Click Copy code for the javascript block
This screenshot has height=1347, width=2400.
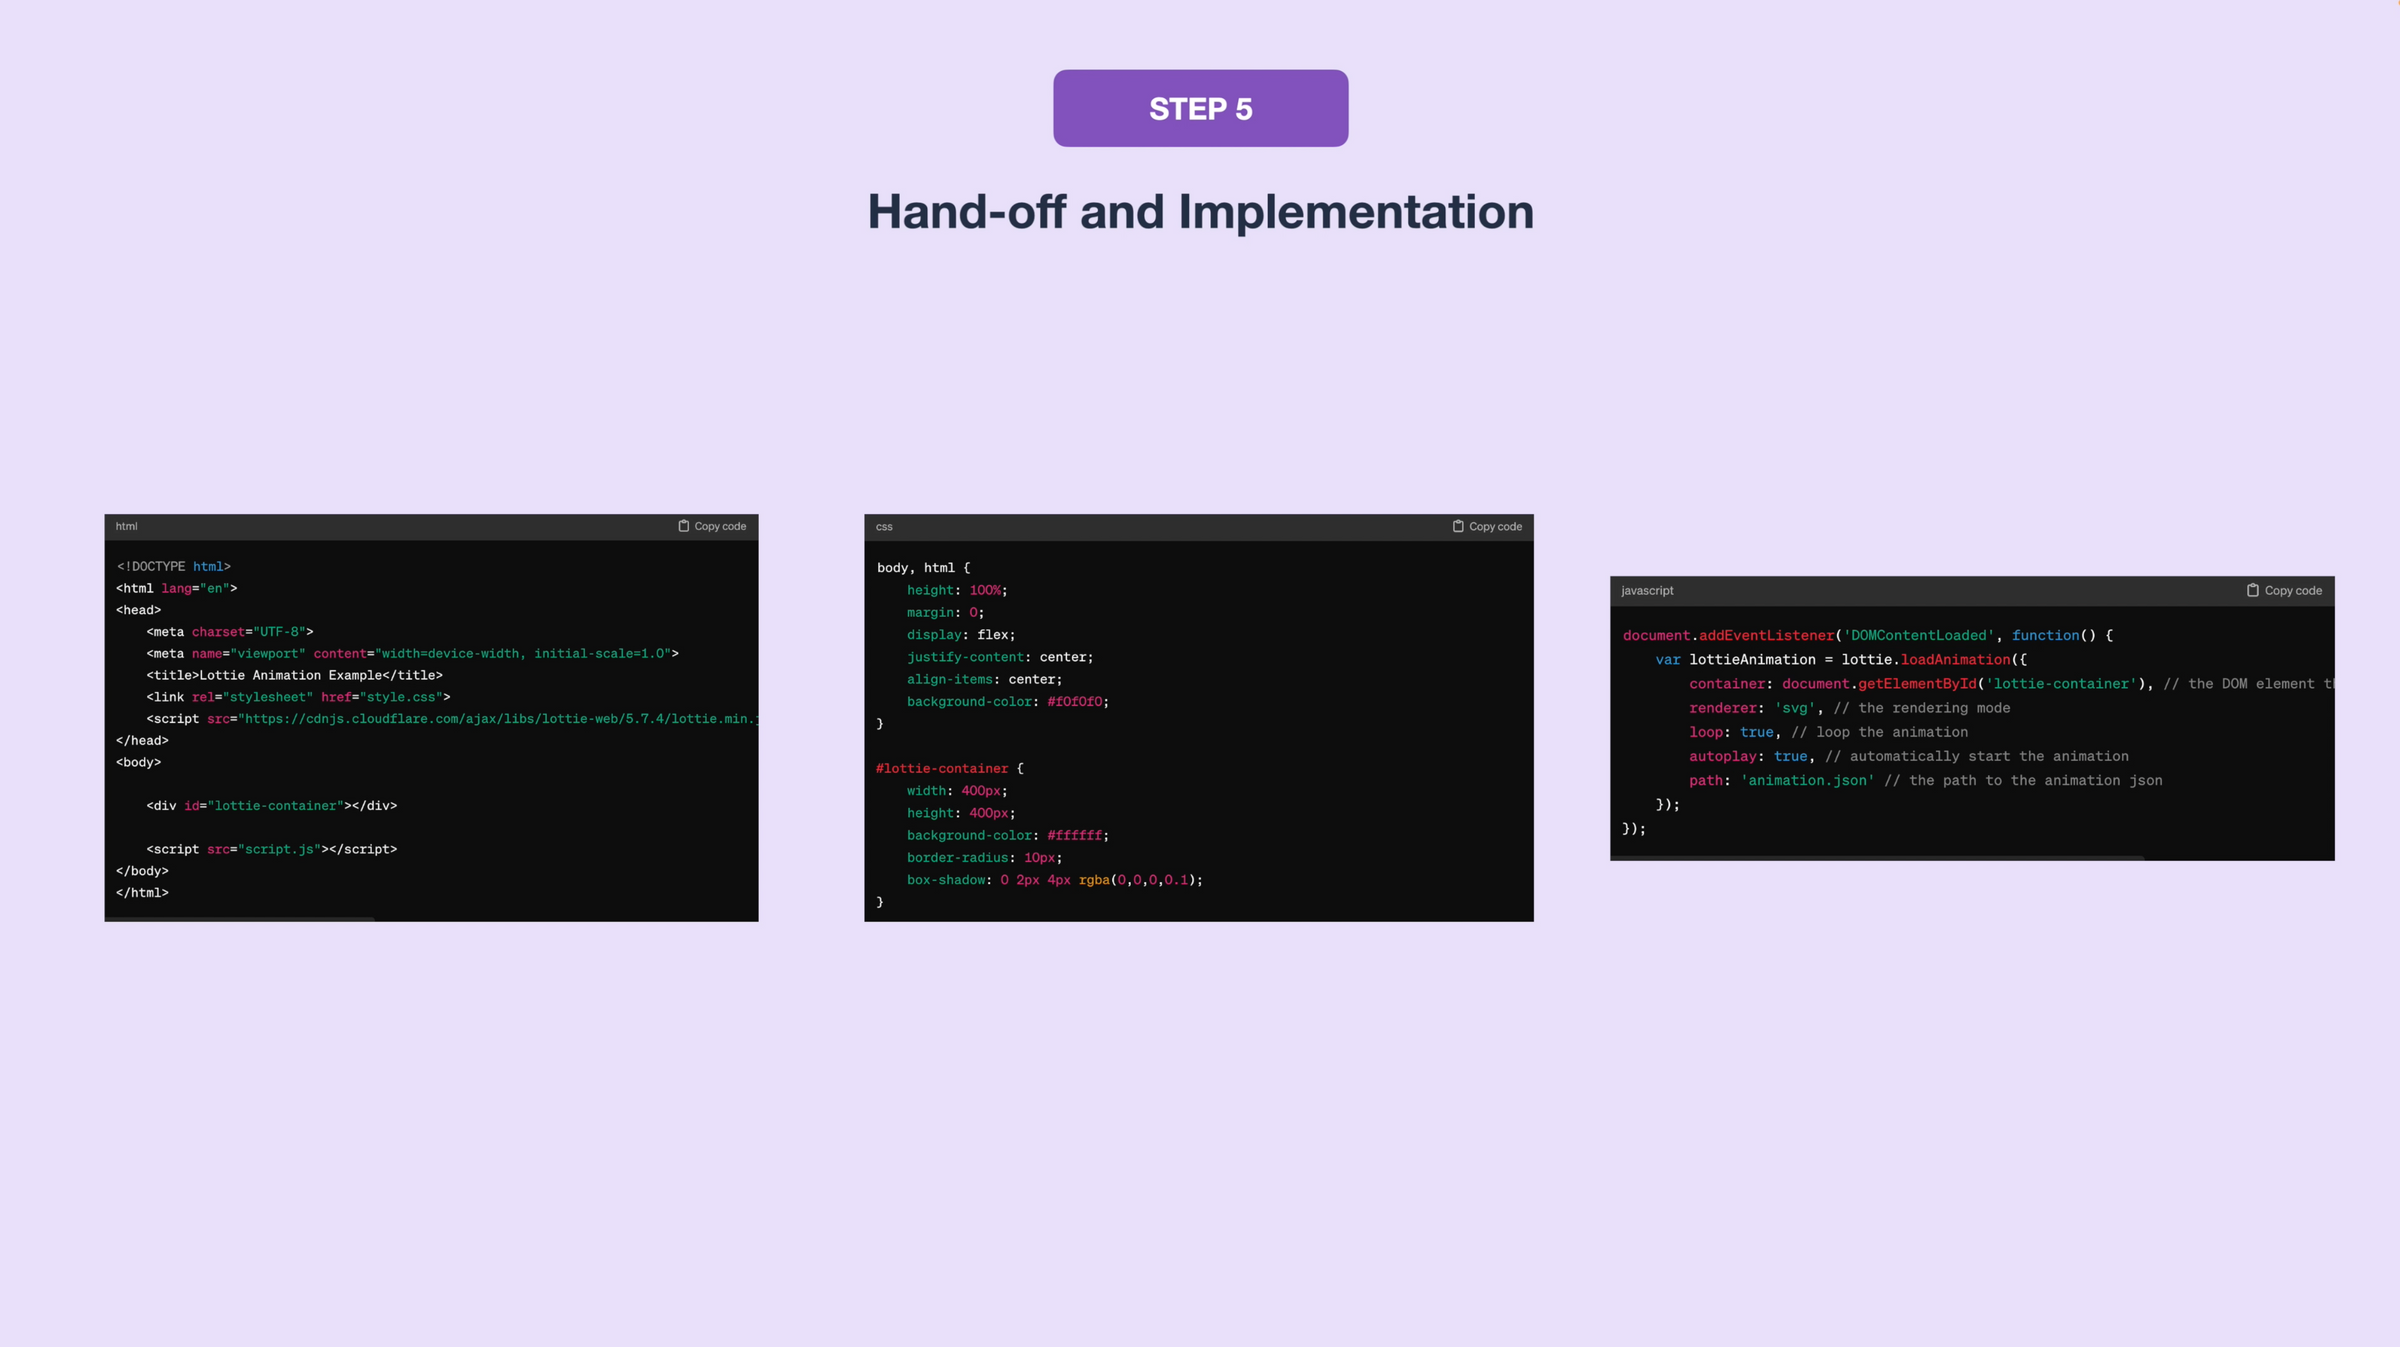2292,590
